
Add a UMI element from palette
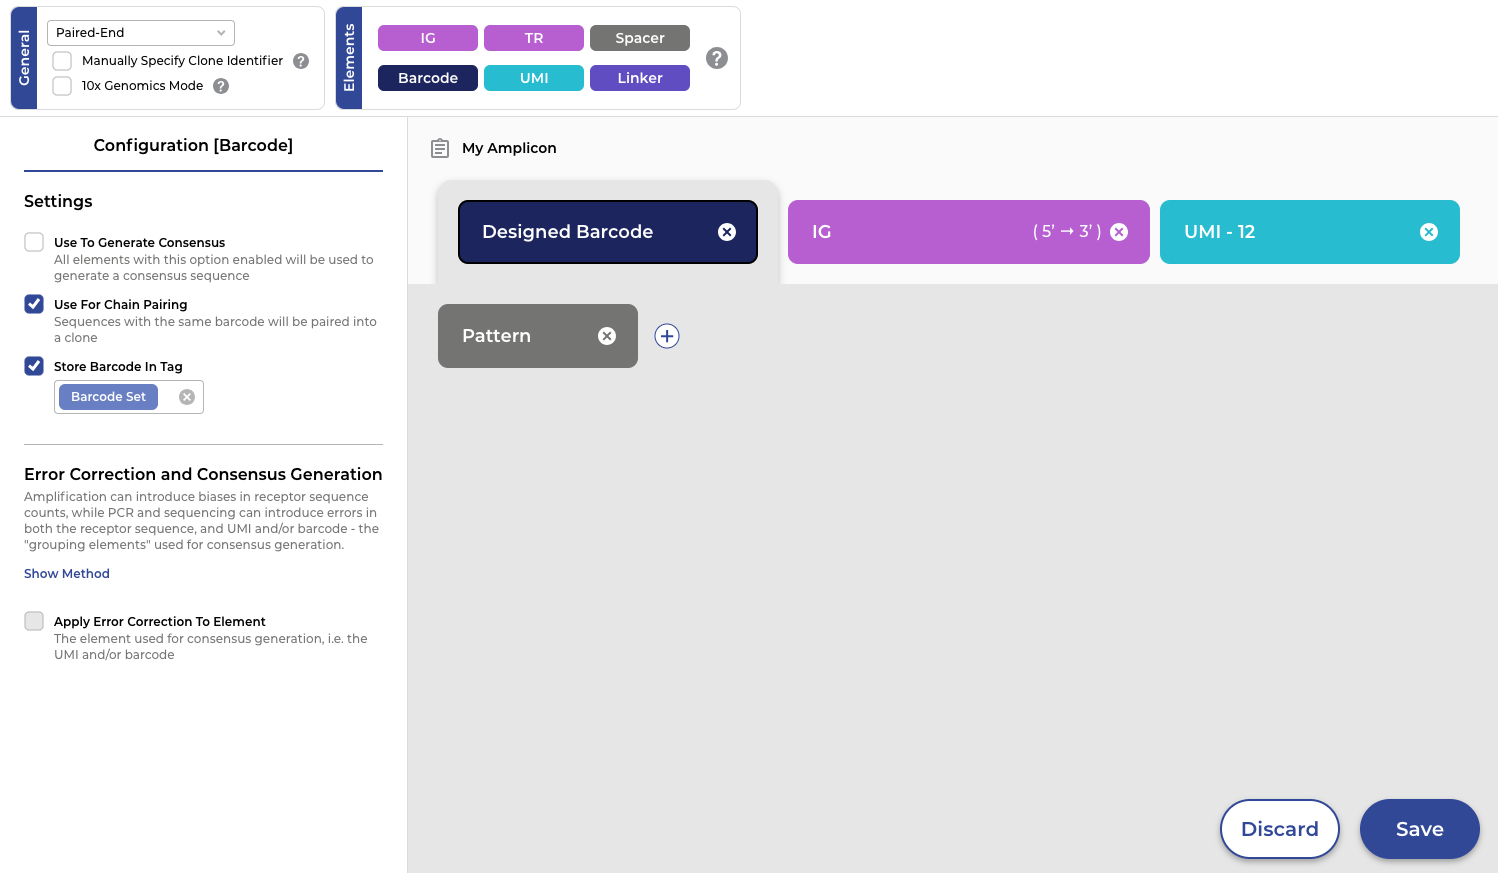(534, 78)
